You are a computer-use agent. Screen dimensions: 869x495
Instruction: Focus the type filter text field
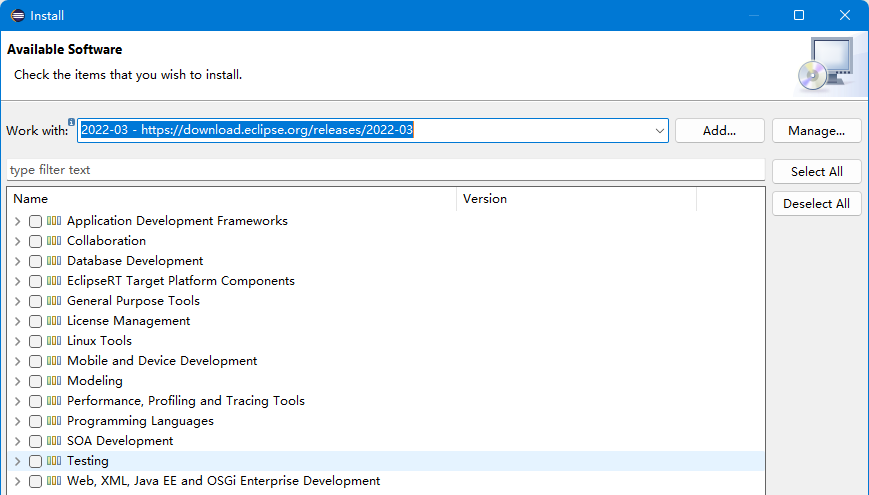point(385,170)
